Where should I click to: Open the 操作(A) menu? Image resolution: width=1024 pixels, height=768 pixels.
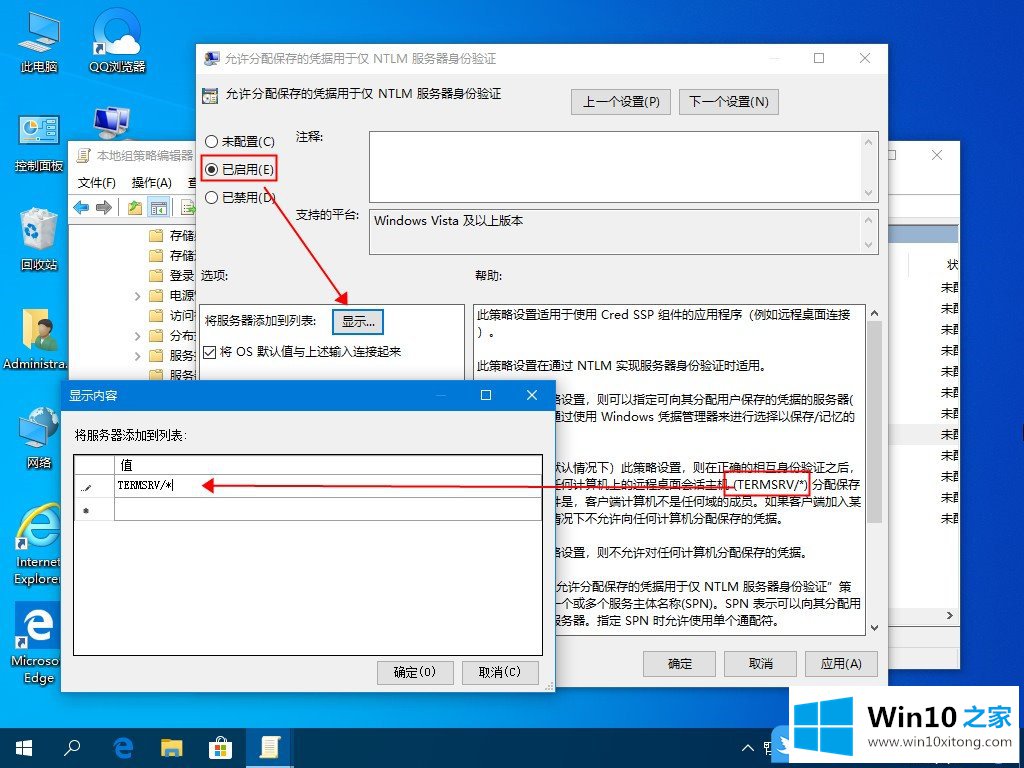pos(152,183)
